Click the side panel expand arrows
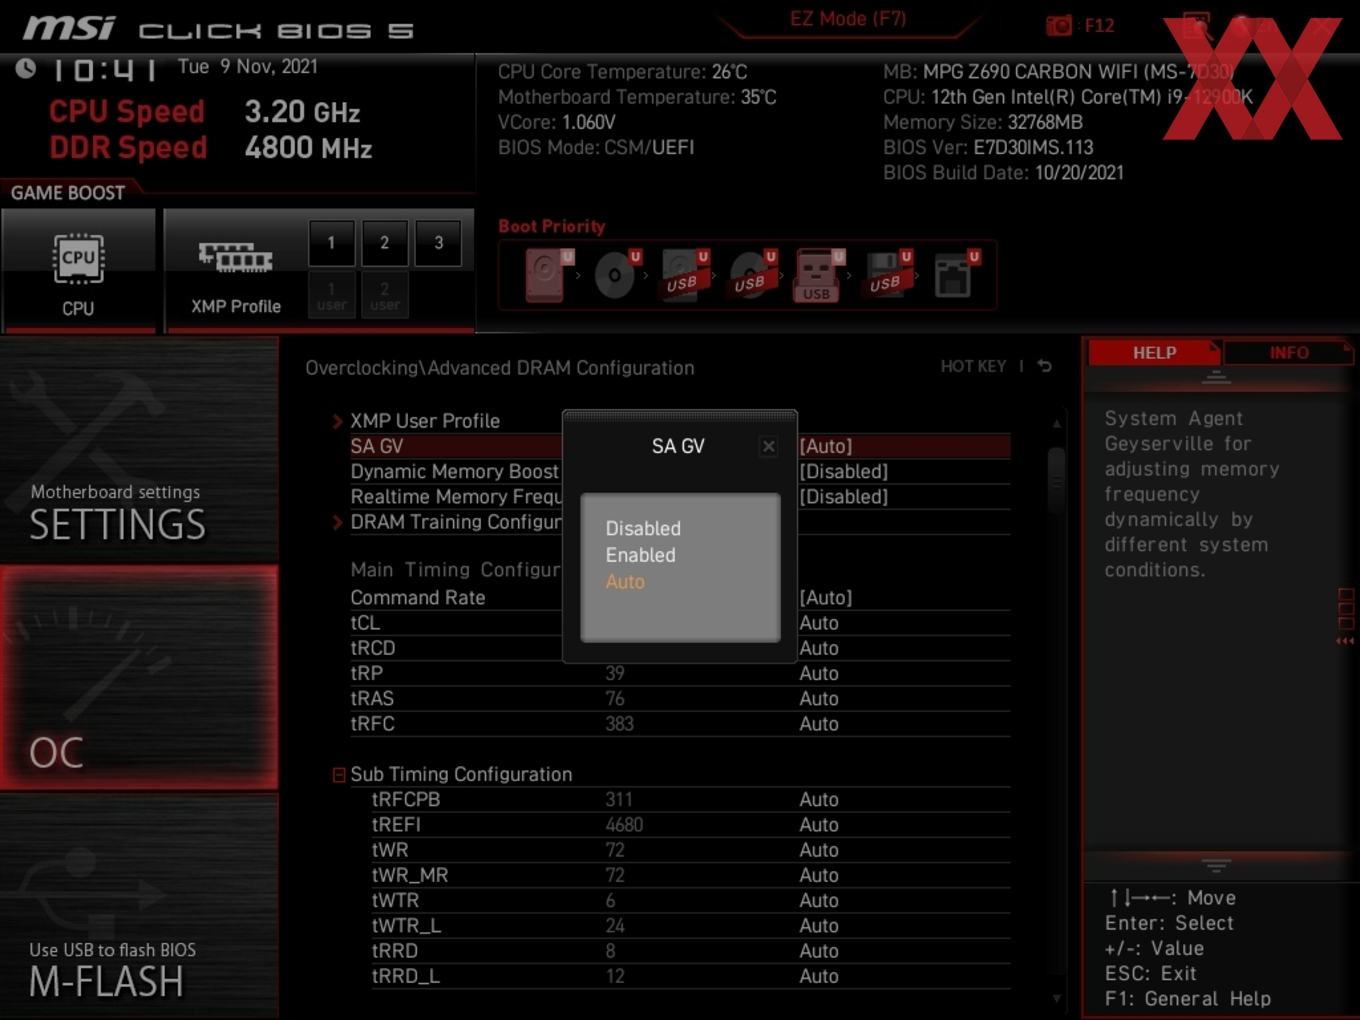The height and width of the screenshot is (1020, 1360). coord(1345,641)
